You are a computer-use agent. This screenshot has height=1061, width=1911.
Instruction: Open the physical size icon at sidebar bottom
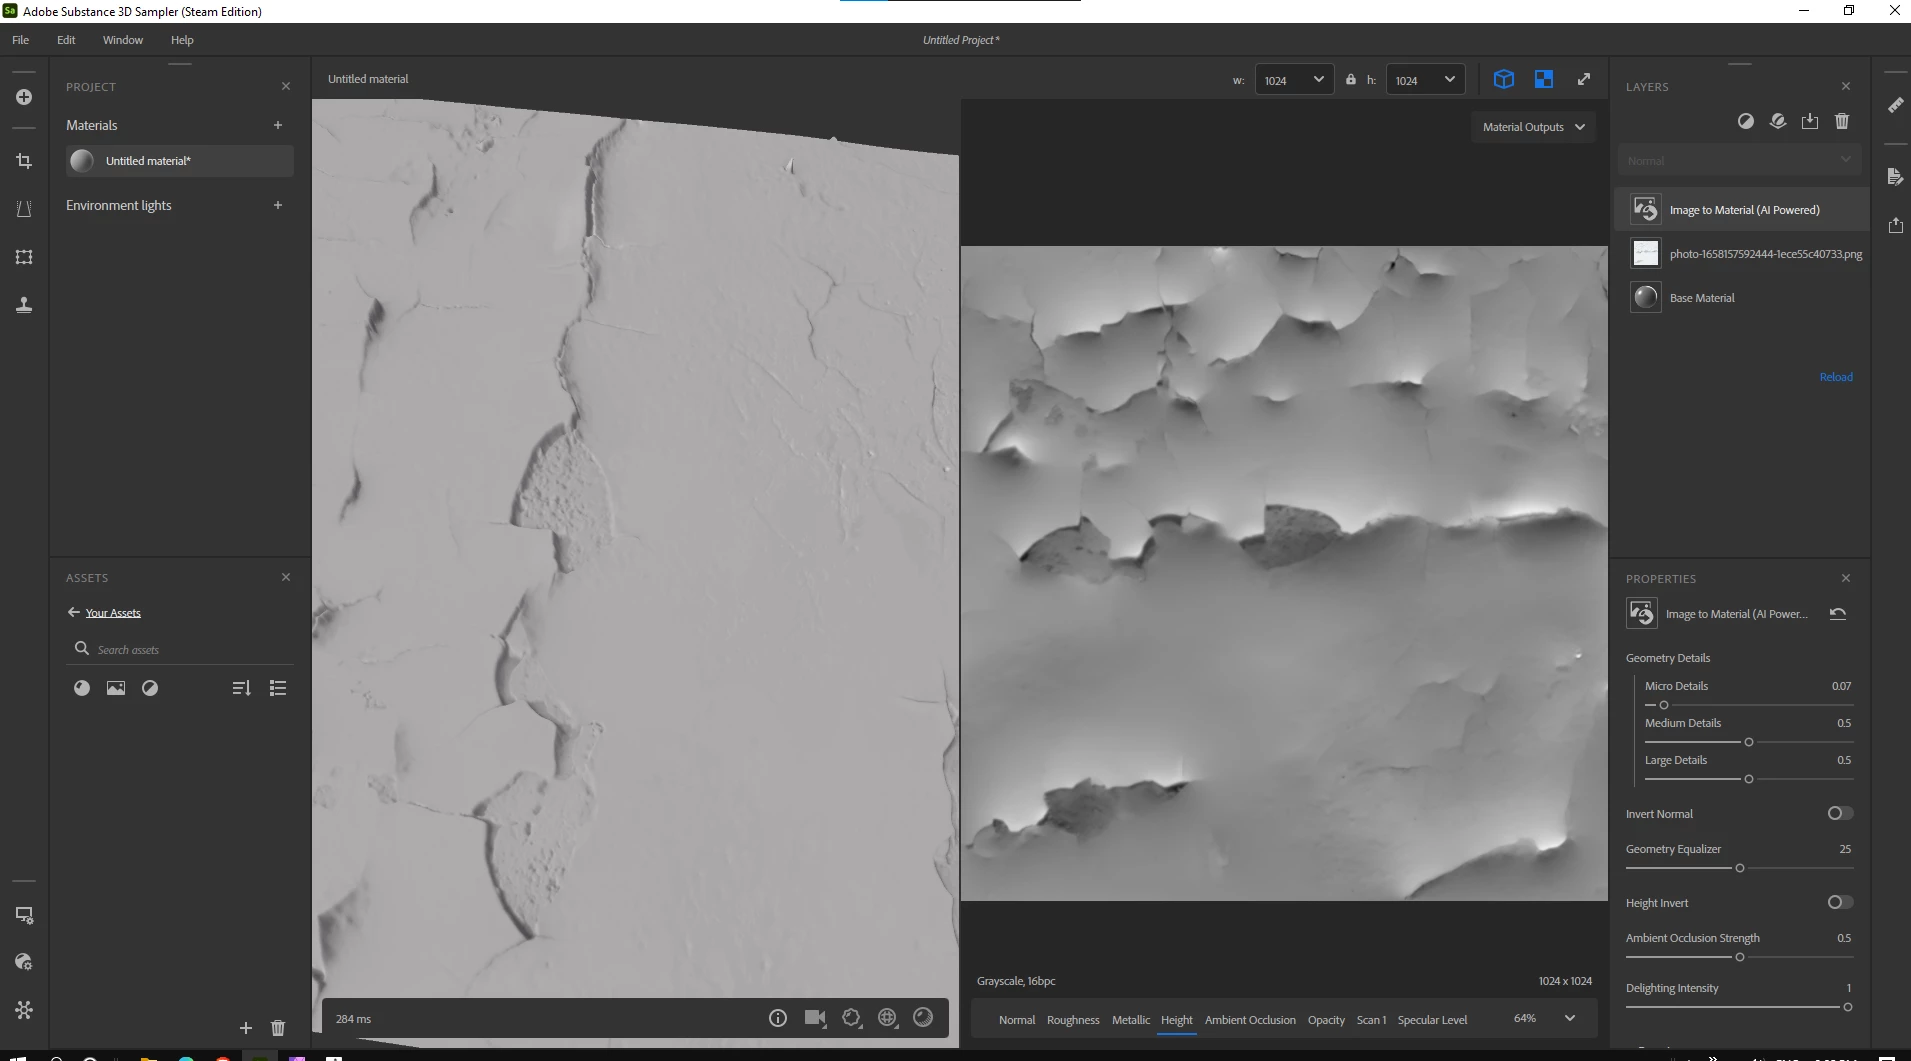[24, 1010]
